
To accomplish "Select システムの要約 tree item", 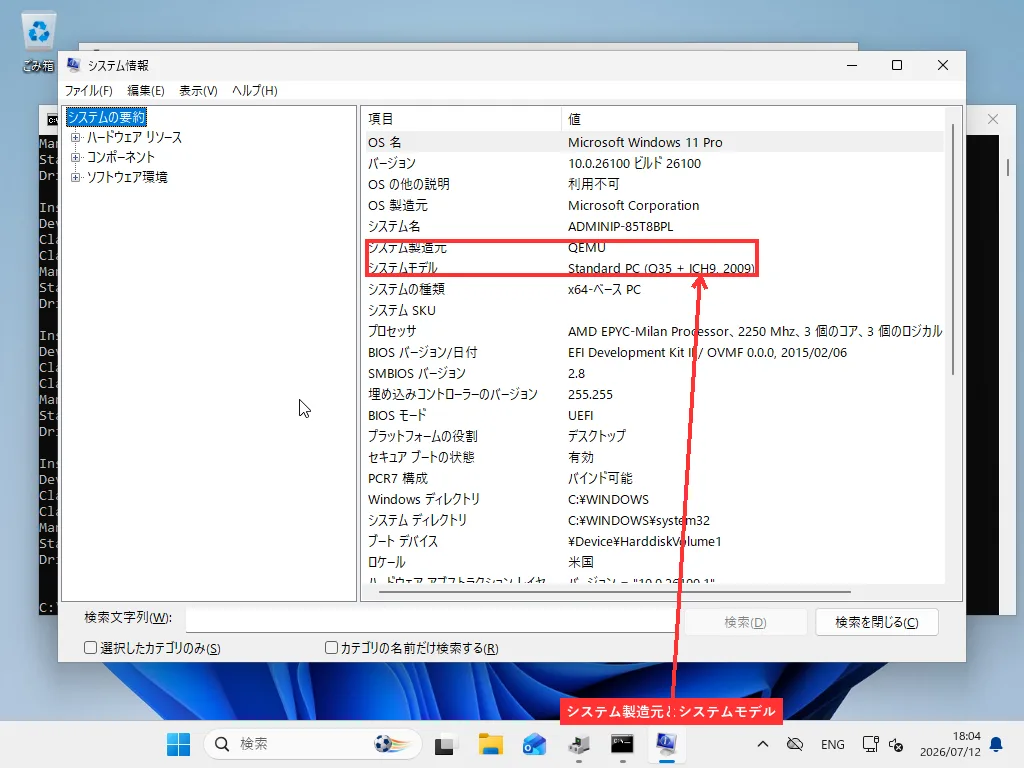I will click(106, 117).
